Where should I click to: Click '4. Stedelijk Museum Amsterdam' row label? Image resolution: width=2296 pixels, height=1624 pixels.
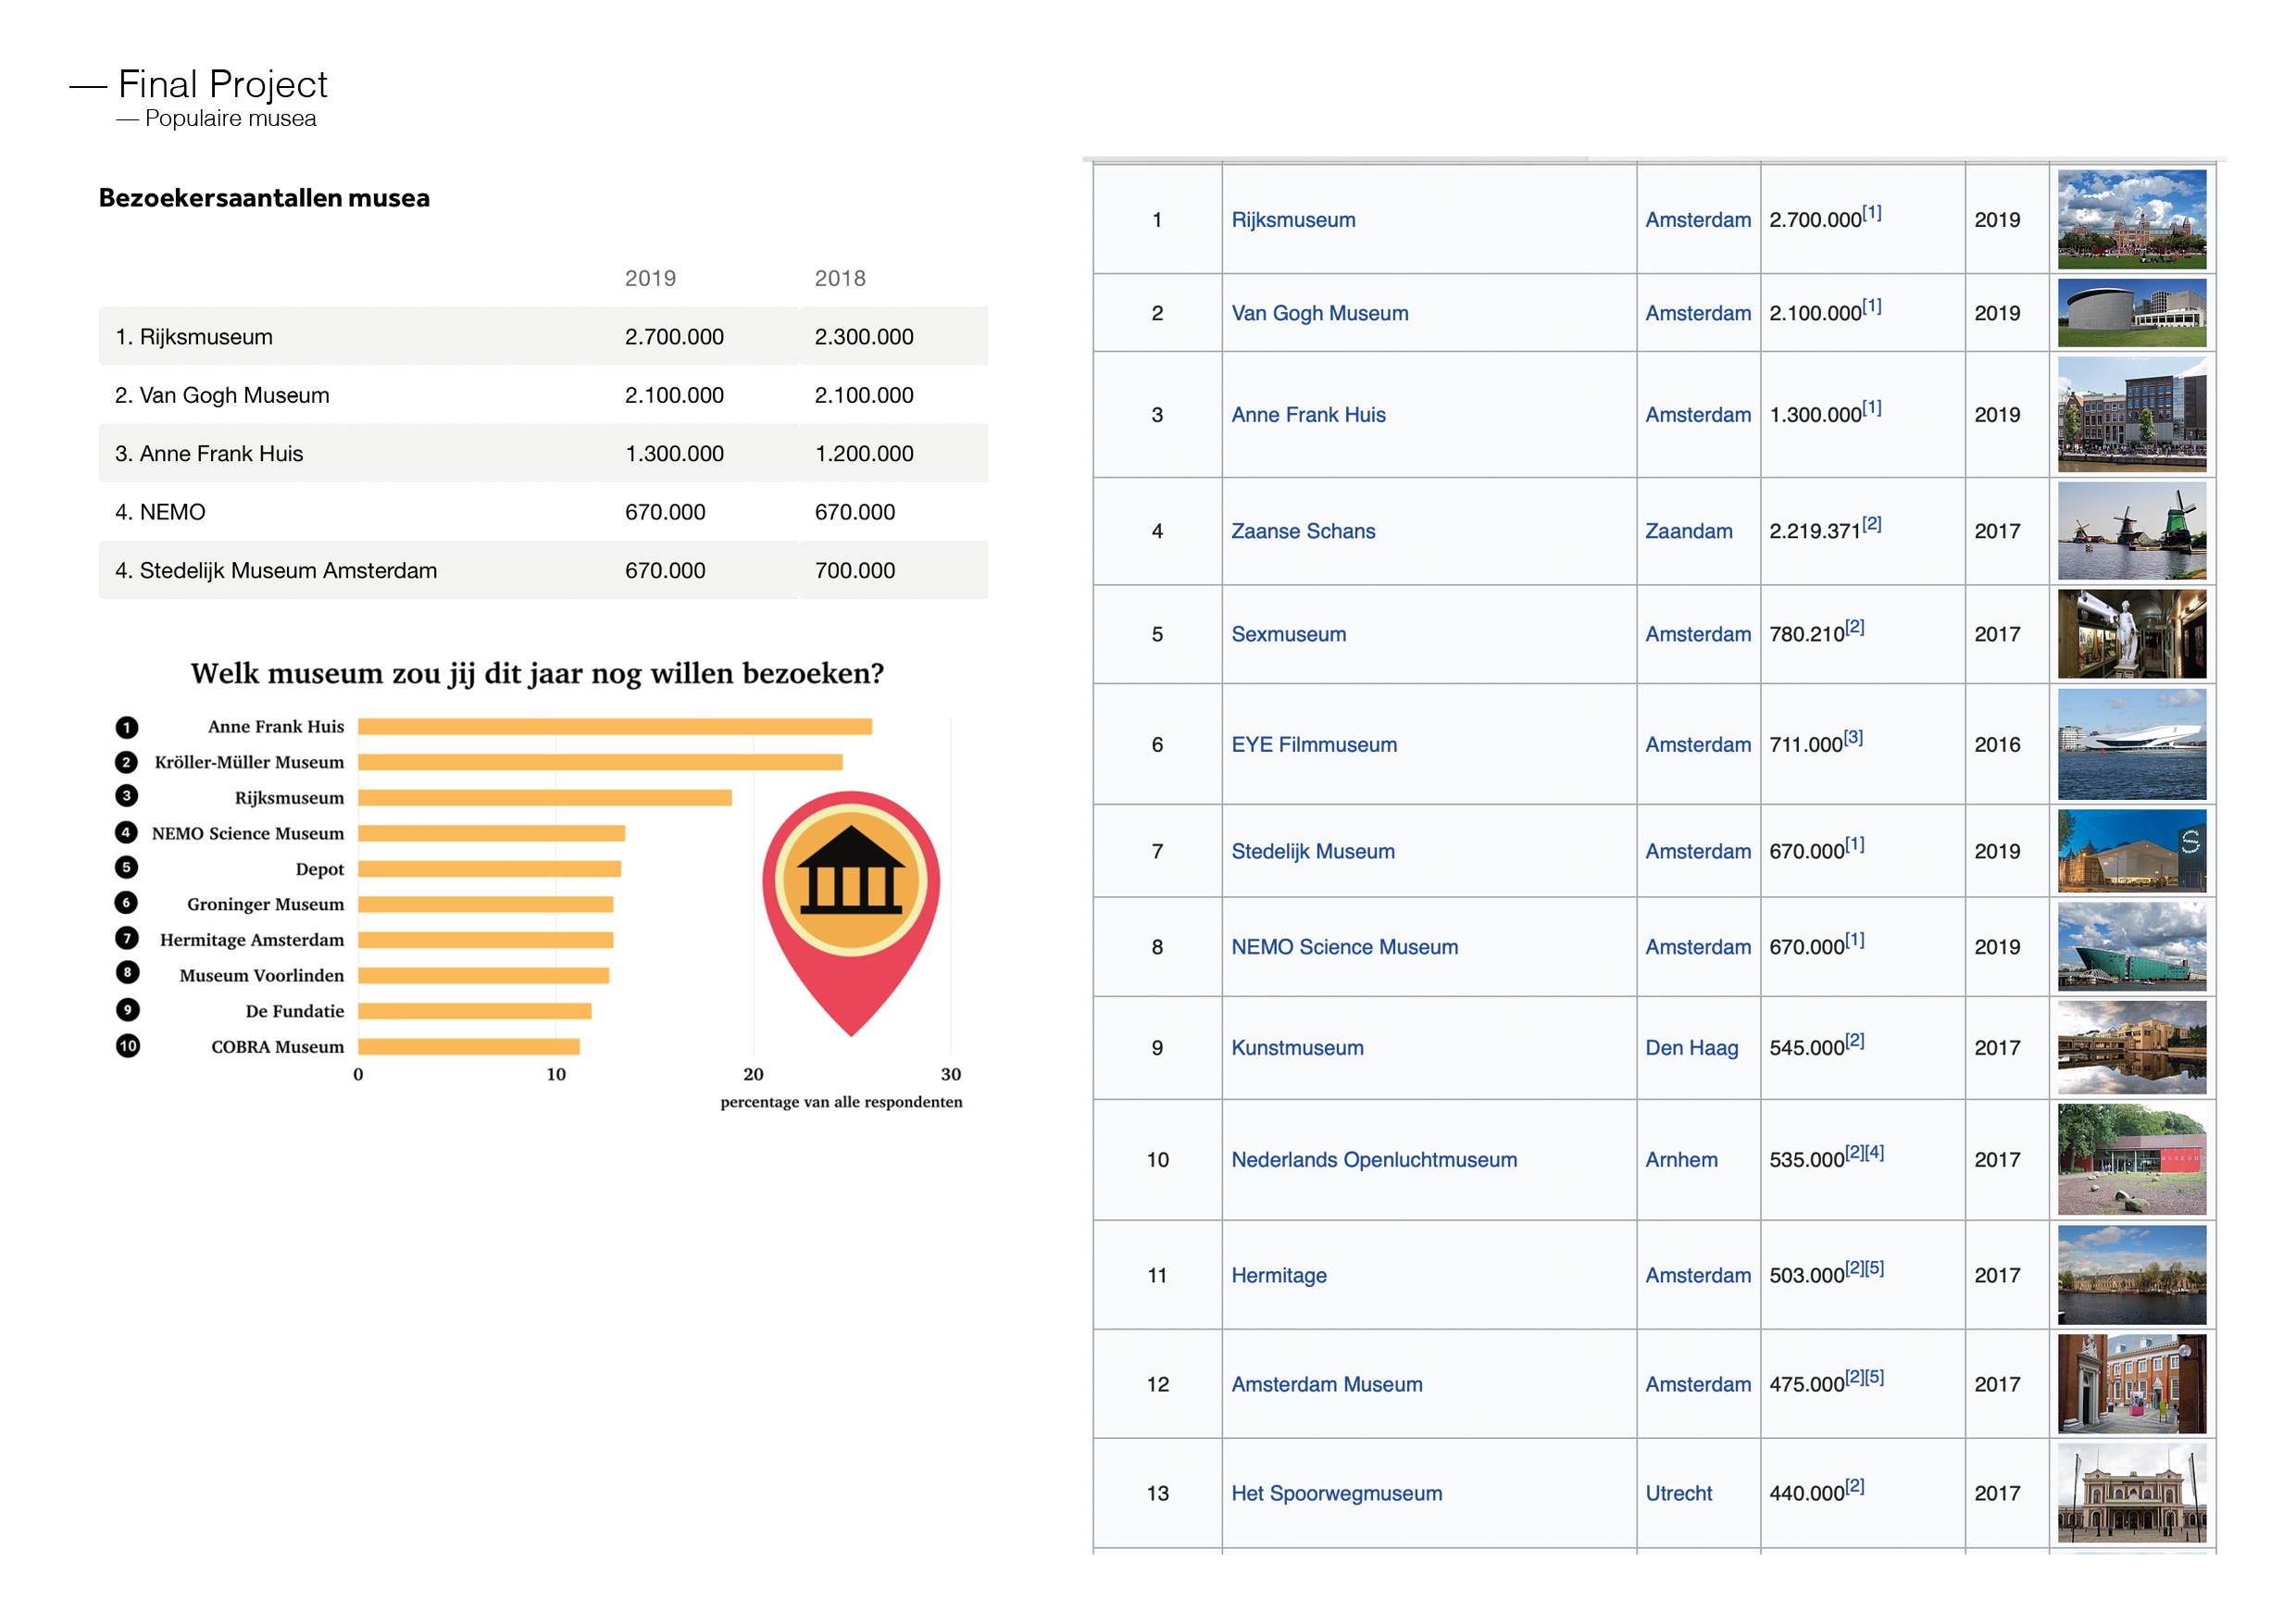tap(276, 570)
